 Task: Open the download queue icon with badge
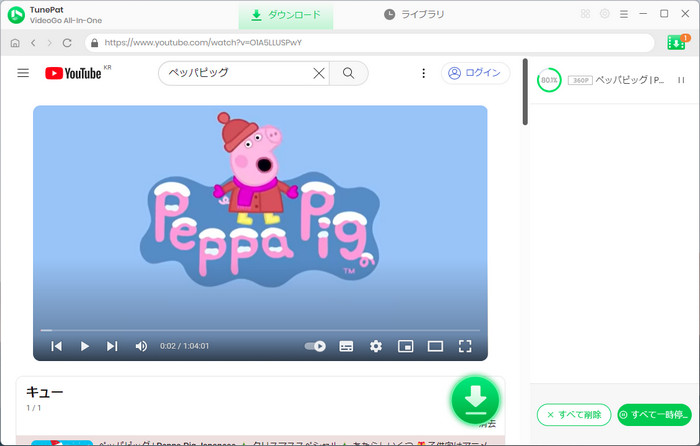[x=677, y=42]
